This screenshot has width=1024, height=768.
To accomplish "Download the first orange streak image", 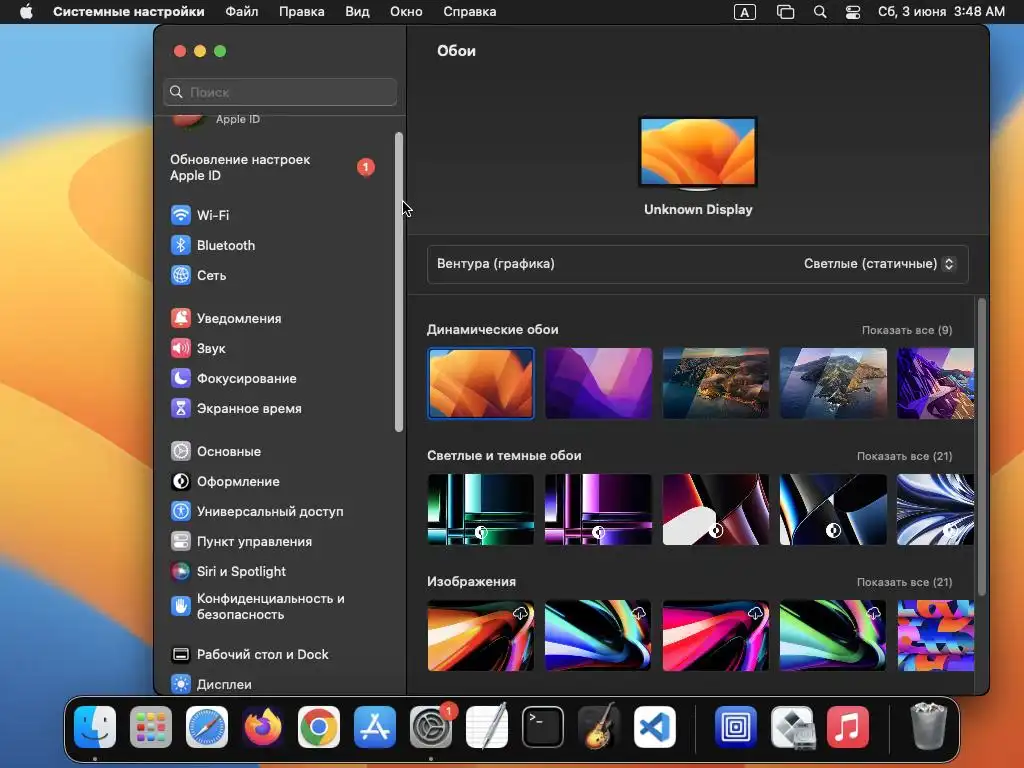I will [x=520, y=613].
